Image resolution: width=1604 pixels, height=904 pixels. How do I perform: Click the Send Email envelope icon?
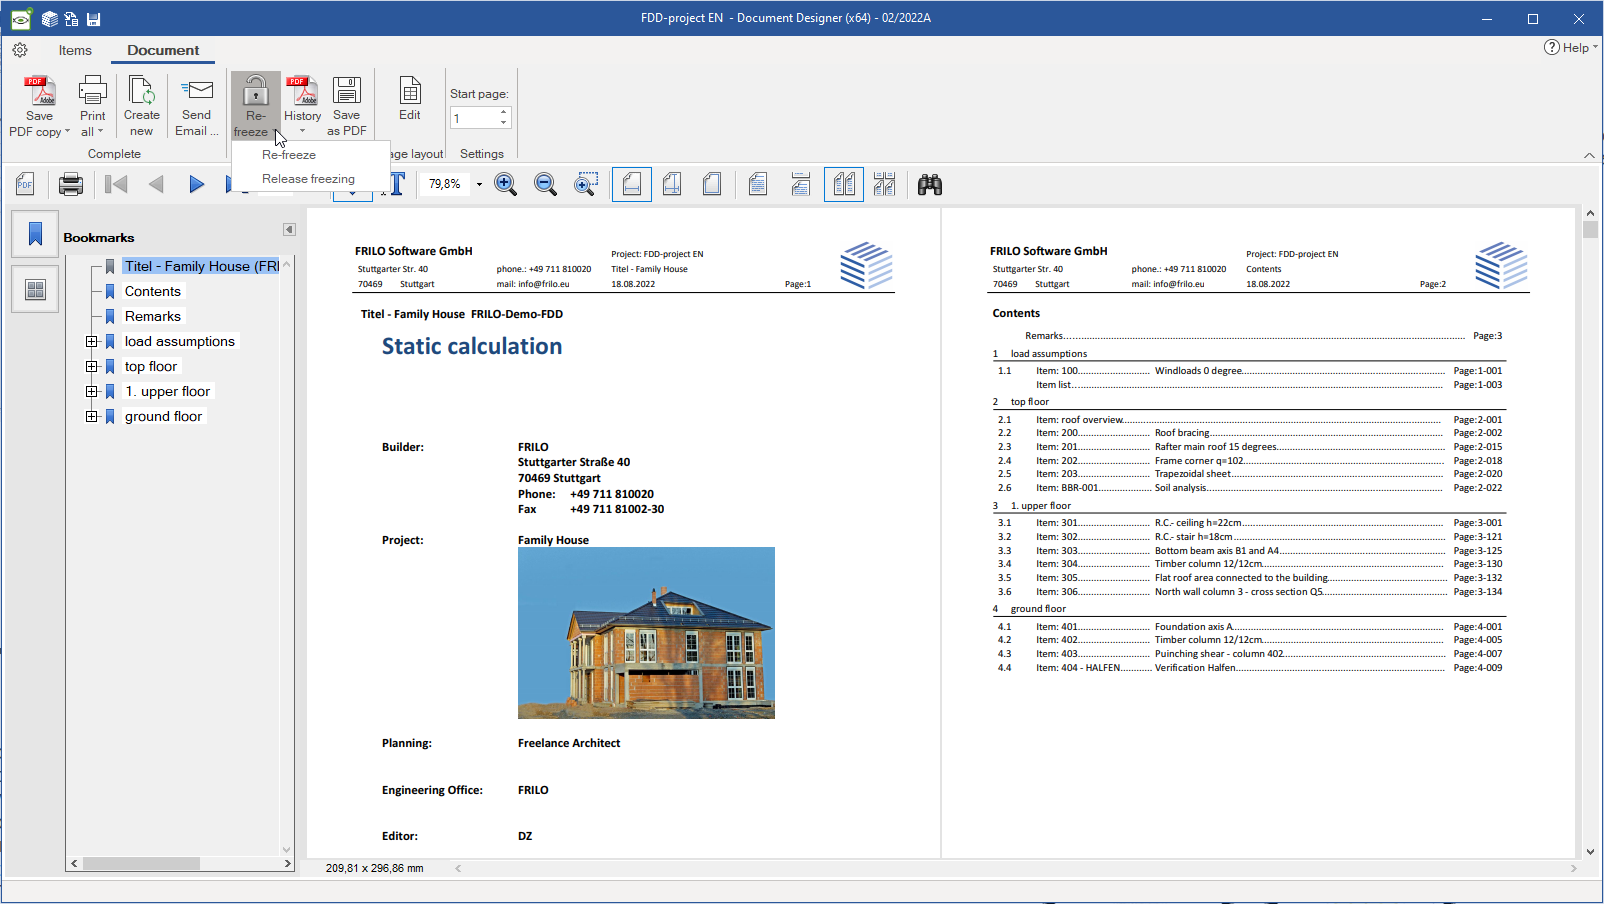click(x=197, y=91)
